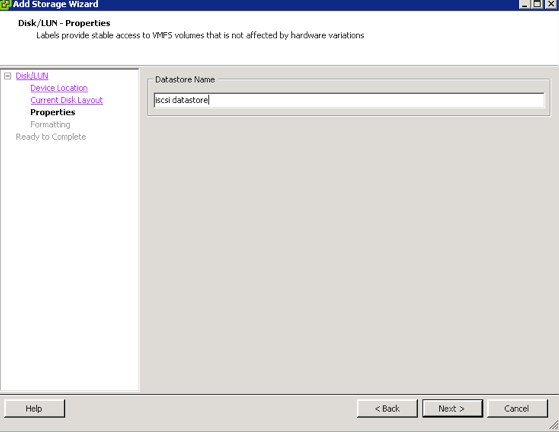The height and width of the screenshot is (432, 559).
Task: Cancel the Add Storage Wizard
Action: coord(517,408)
